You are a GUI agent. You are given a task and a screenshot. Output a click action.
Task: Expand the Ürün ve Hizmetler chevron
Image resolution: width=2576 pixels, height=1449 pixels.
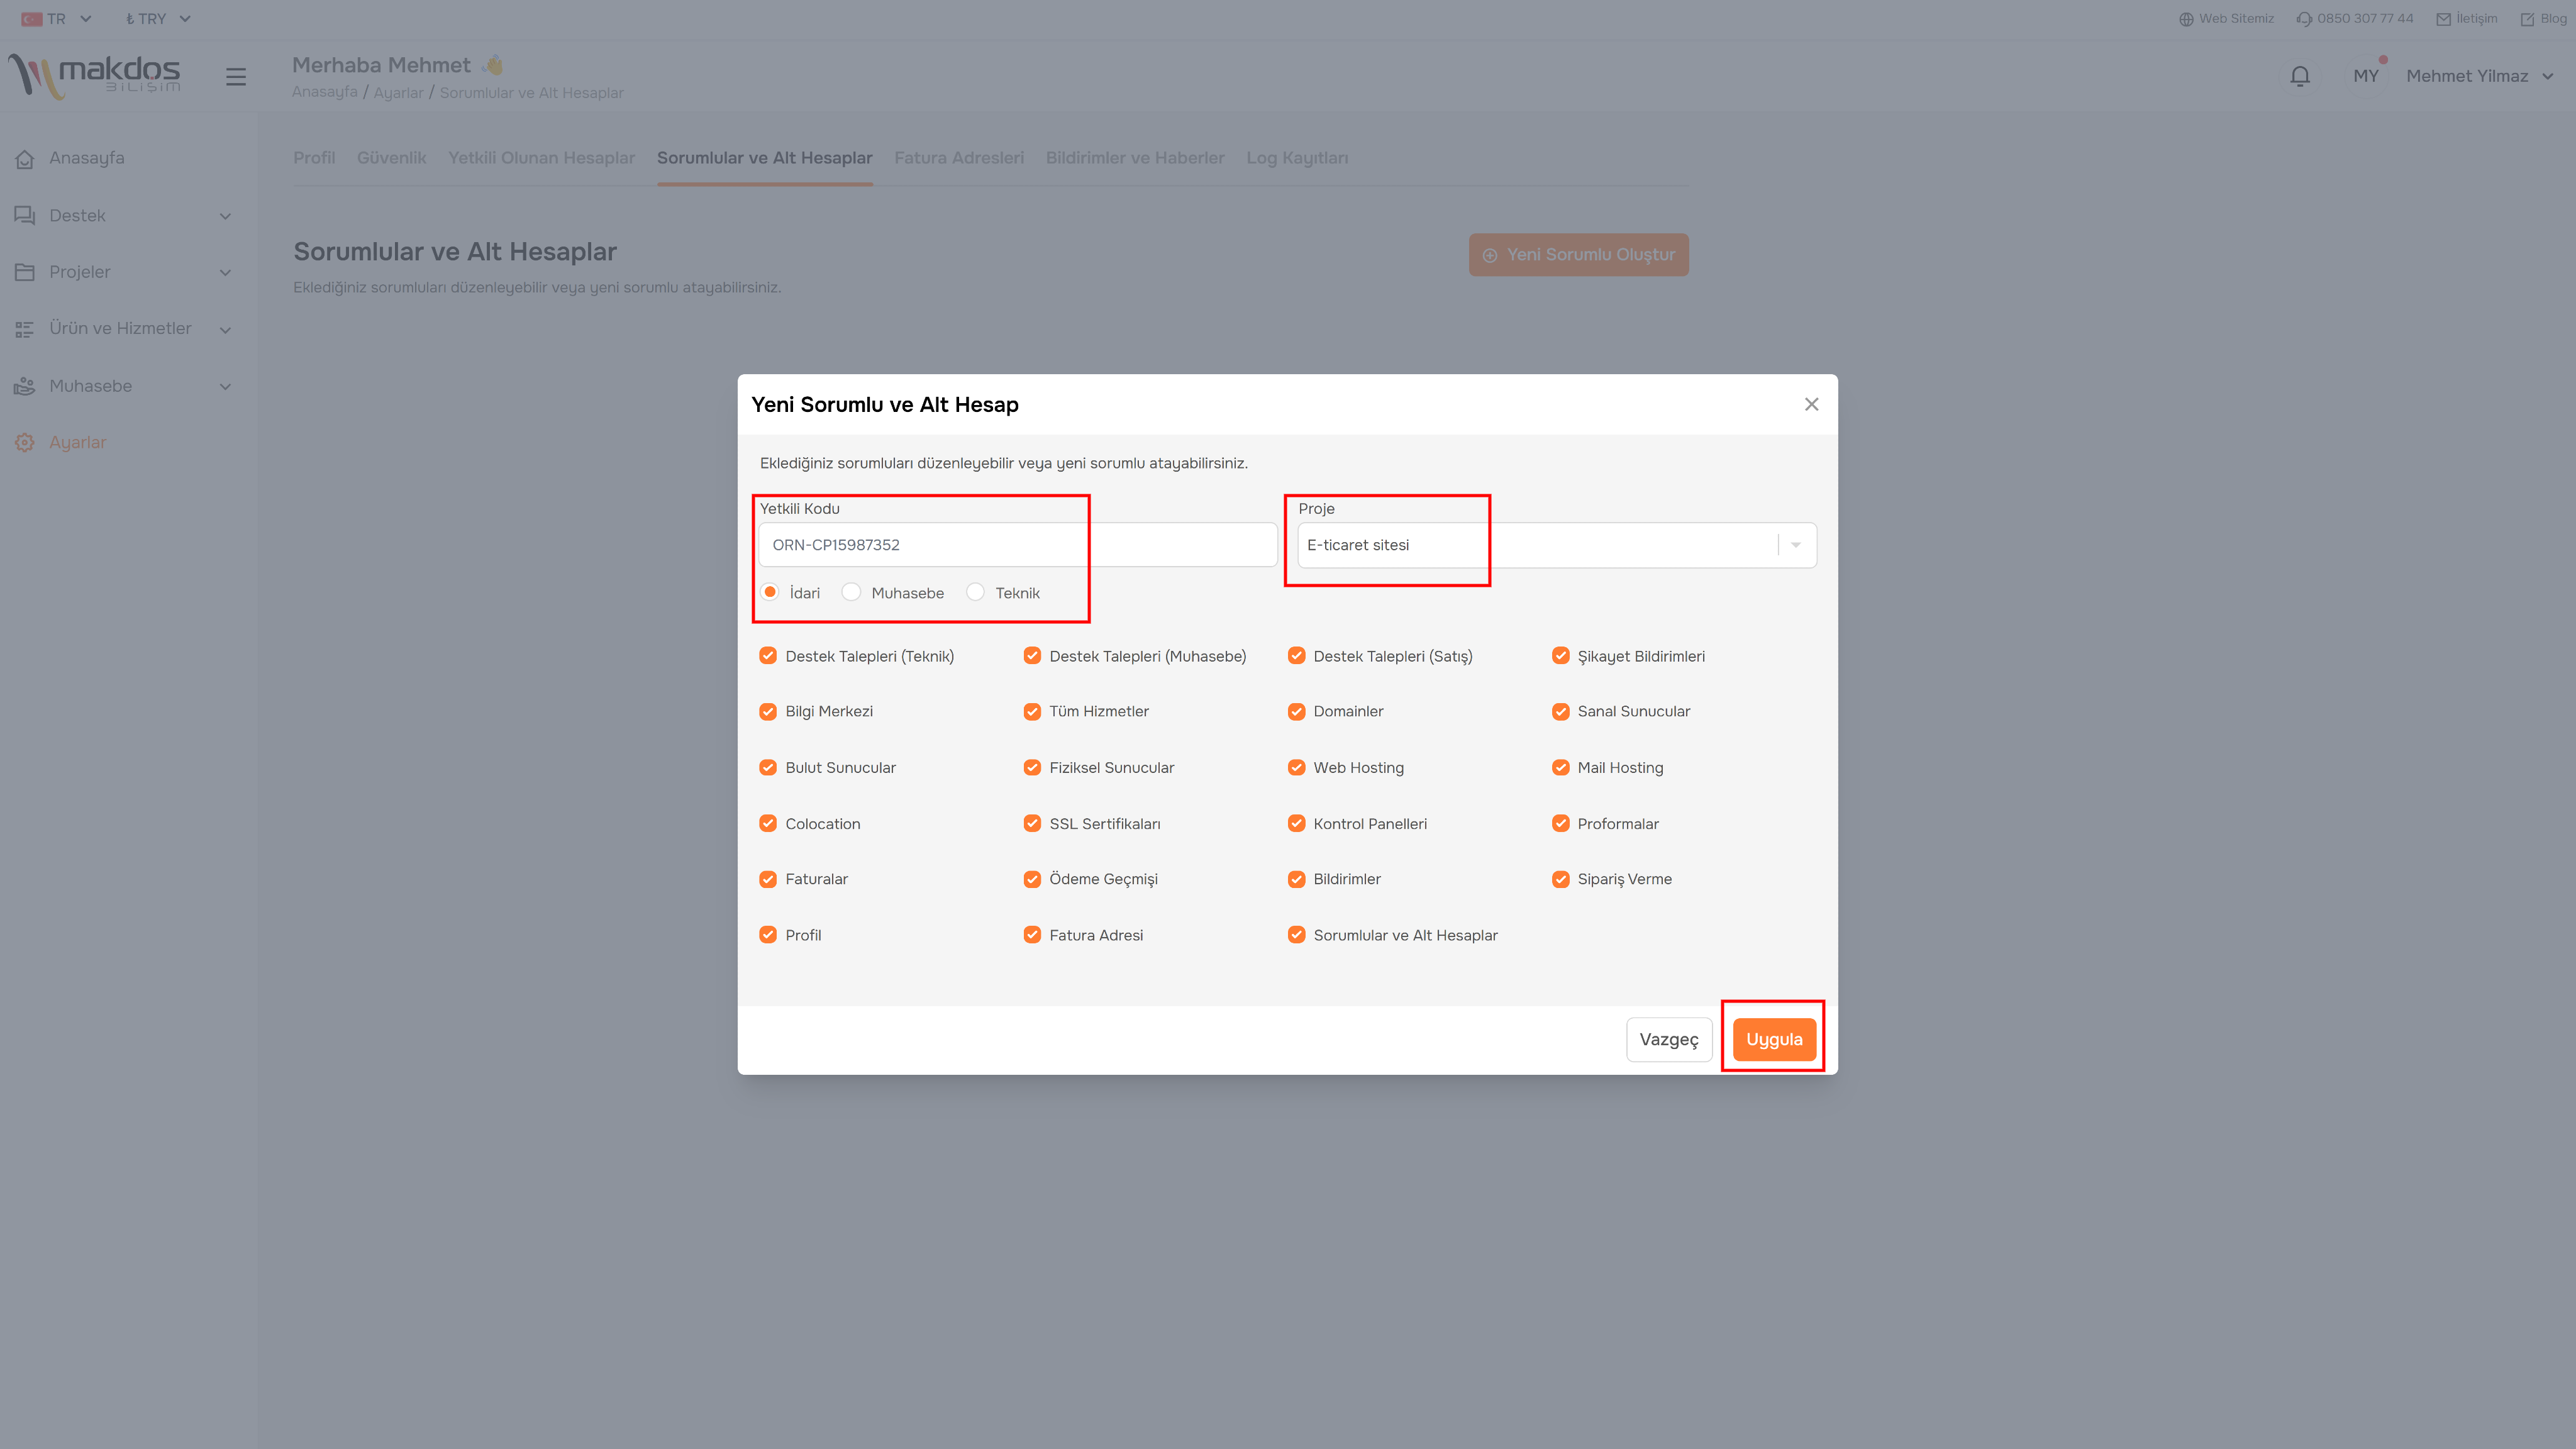click(225, 329)
